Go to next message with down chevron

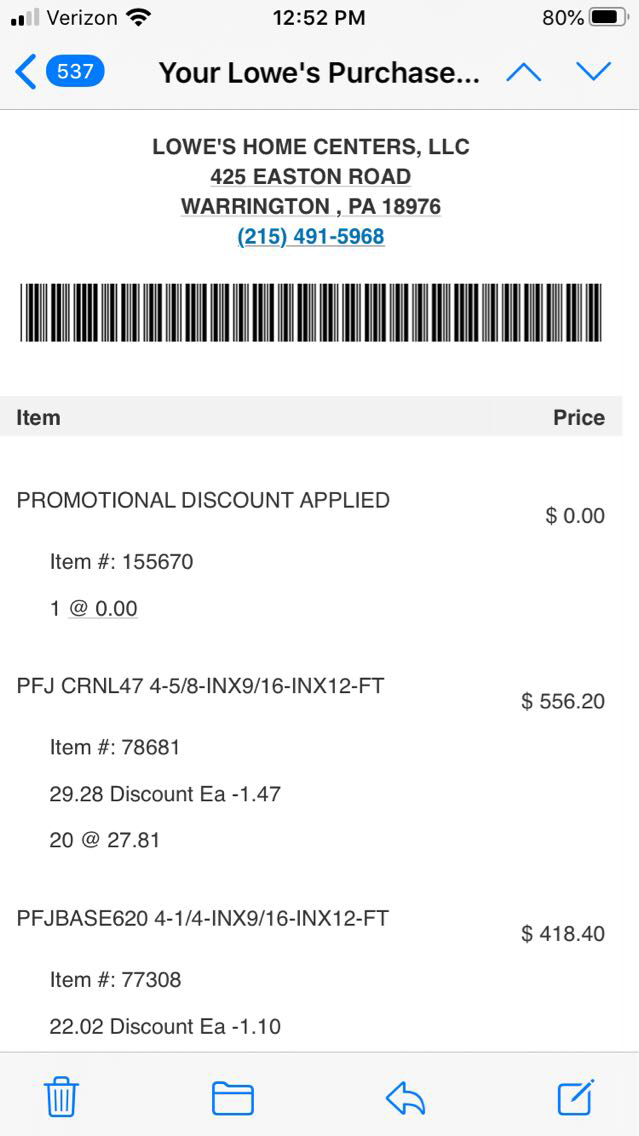tap(593, 72)
